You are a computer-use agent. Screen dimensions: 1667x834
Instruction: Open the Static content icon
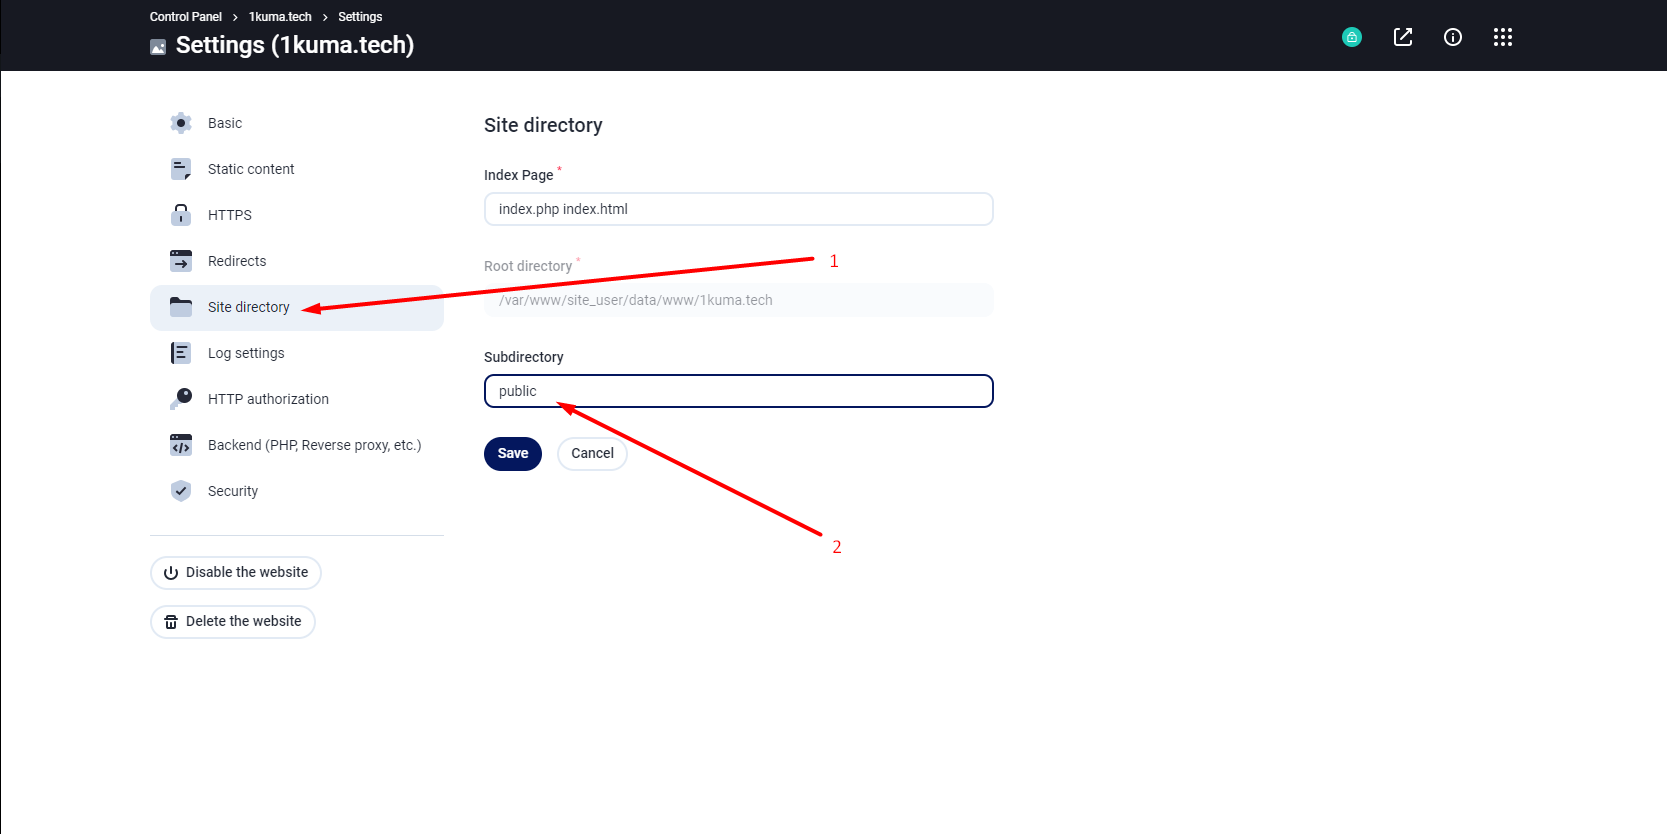click(x=181, y=169)
